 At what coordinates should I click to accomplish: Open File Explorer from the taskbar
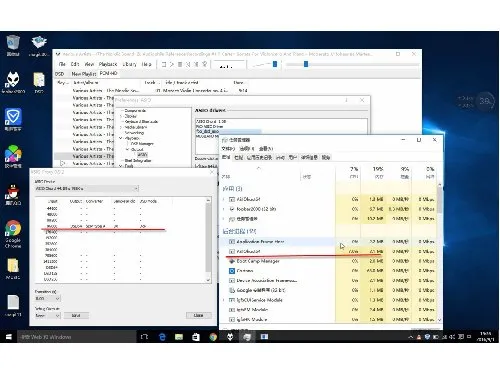[x=179, y=337]
